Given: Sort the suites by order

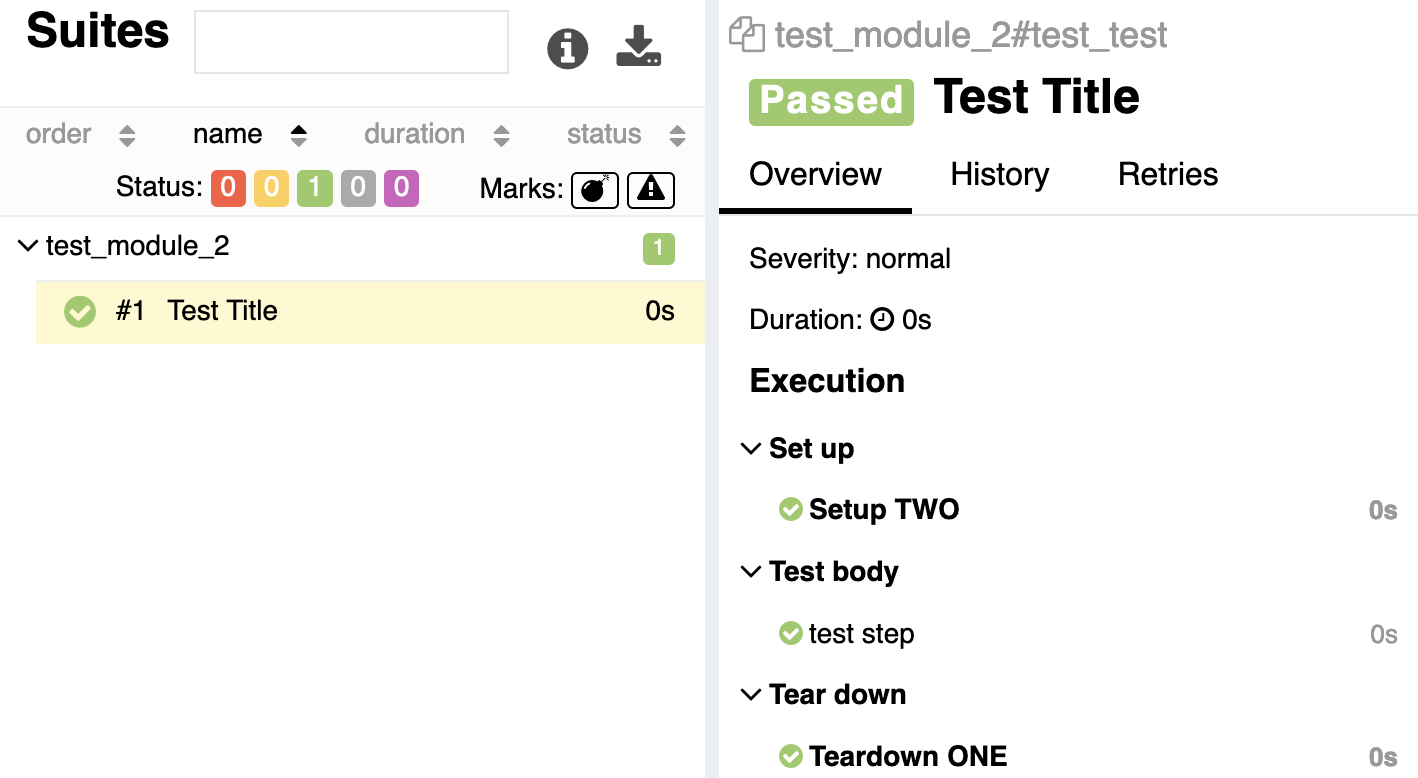Looking at the screenshot, I should click(x=81, y=134).
